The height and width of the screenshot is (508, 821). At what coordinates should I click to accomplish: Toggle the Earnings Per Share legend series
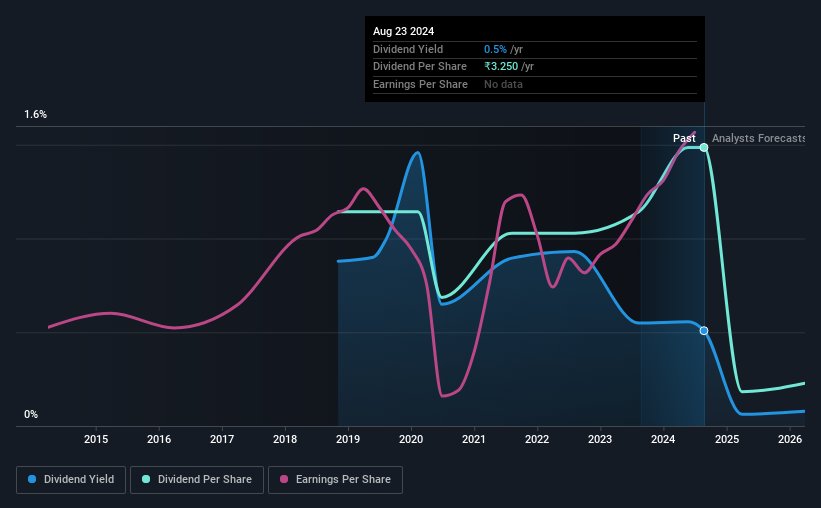335,480
